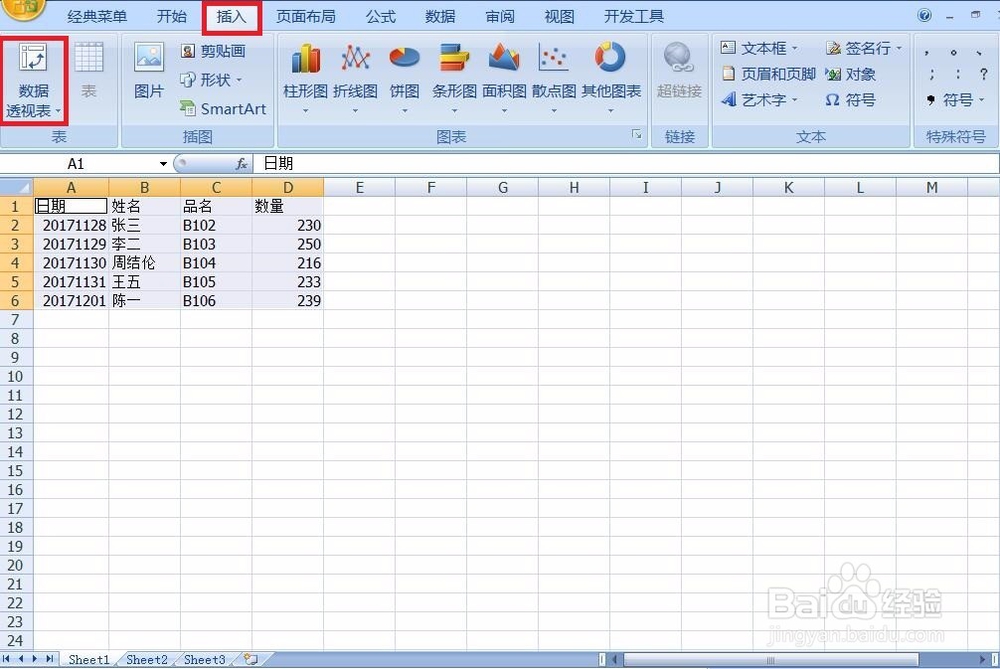Open the 柱形图 (Column chart) gallery
Image resolution: width=1000 pixels, height=669 pixels.
coord(305,72)
